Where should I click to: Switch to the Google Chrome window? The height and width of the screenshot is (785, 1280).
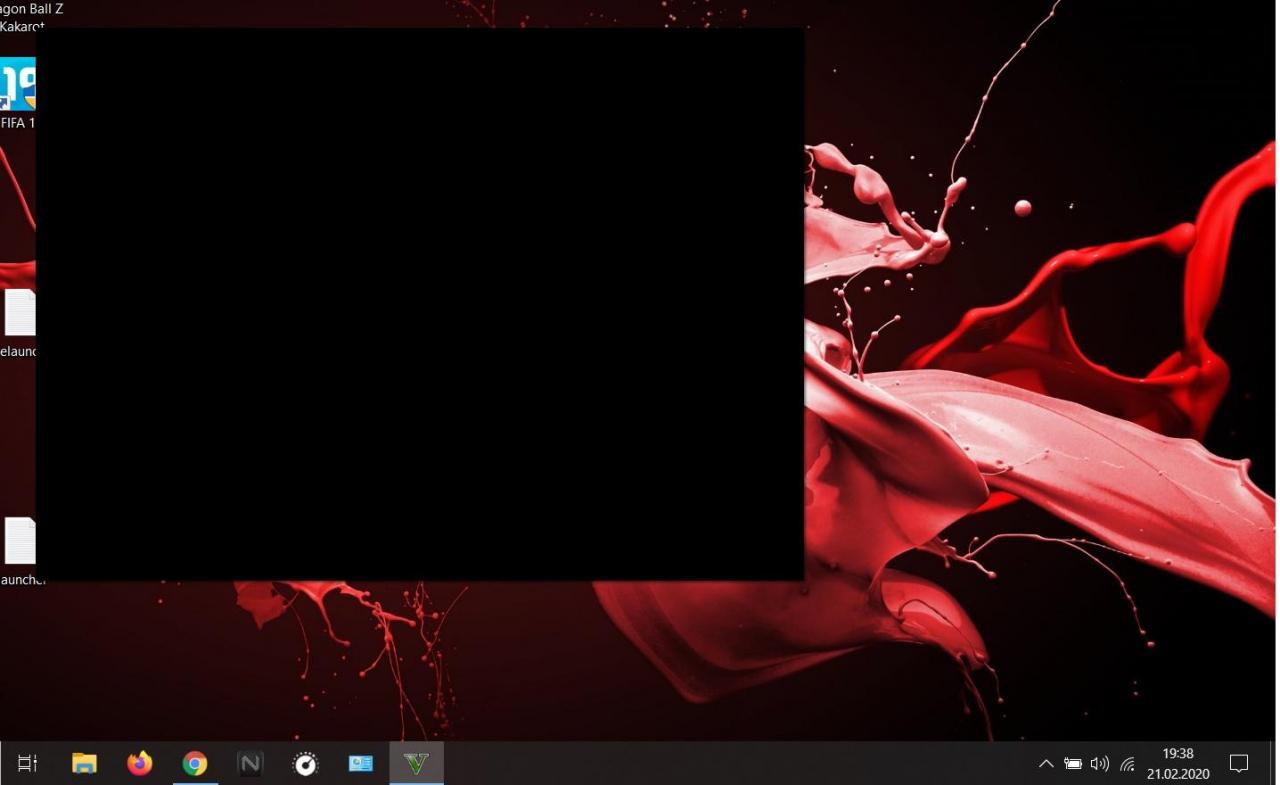click(195, 764)
